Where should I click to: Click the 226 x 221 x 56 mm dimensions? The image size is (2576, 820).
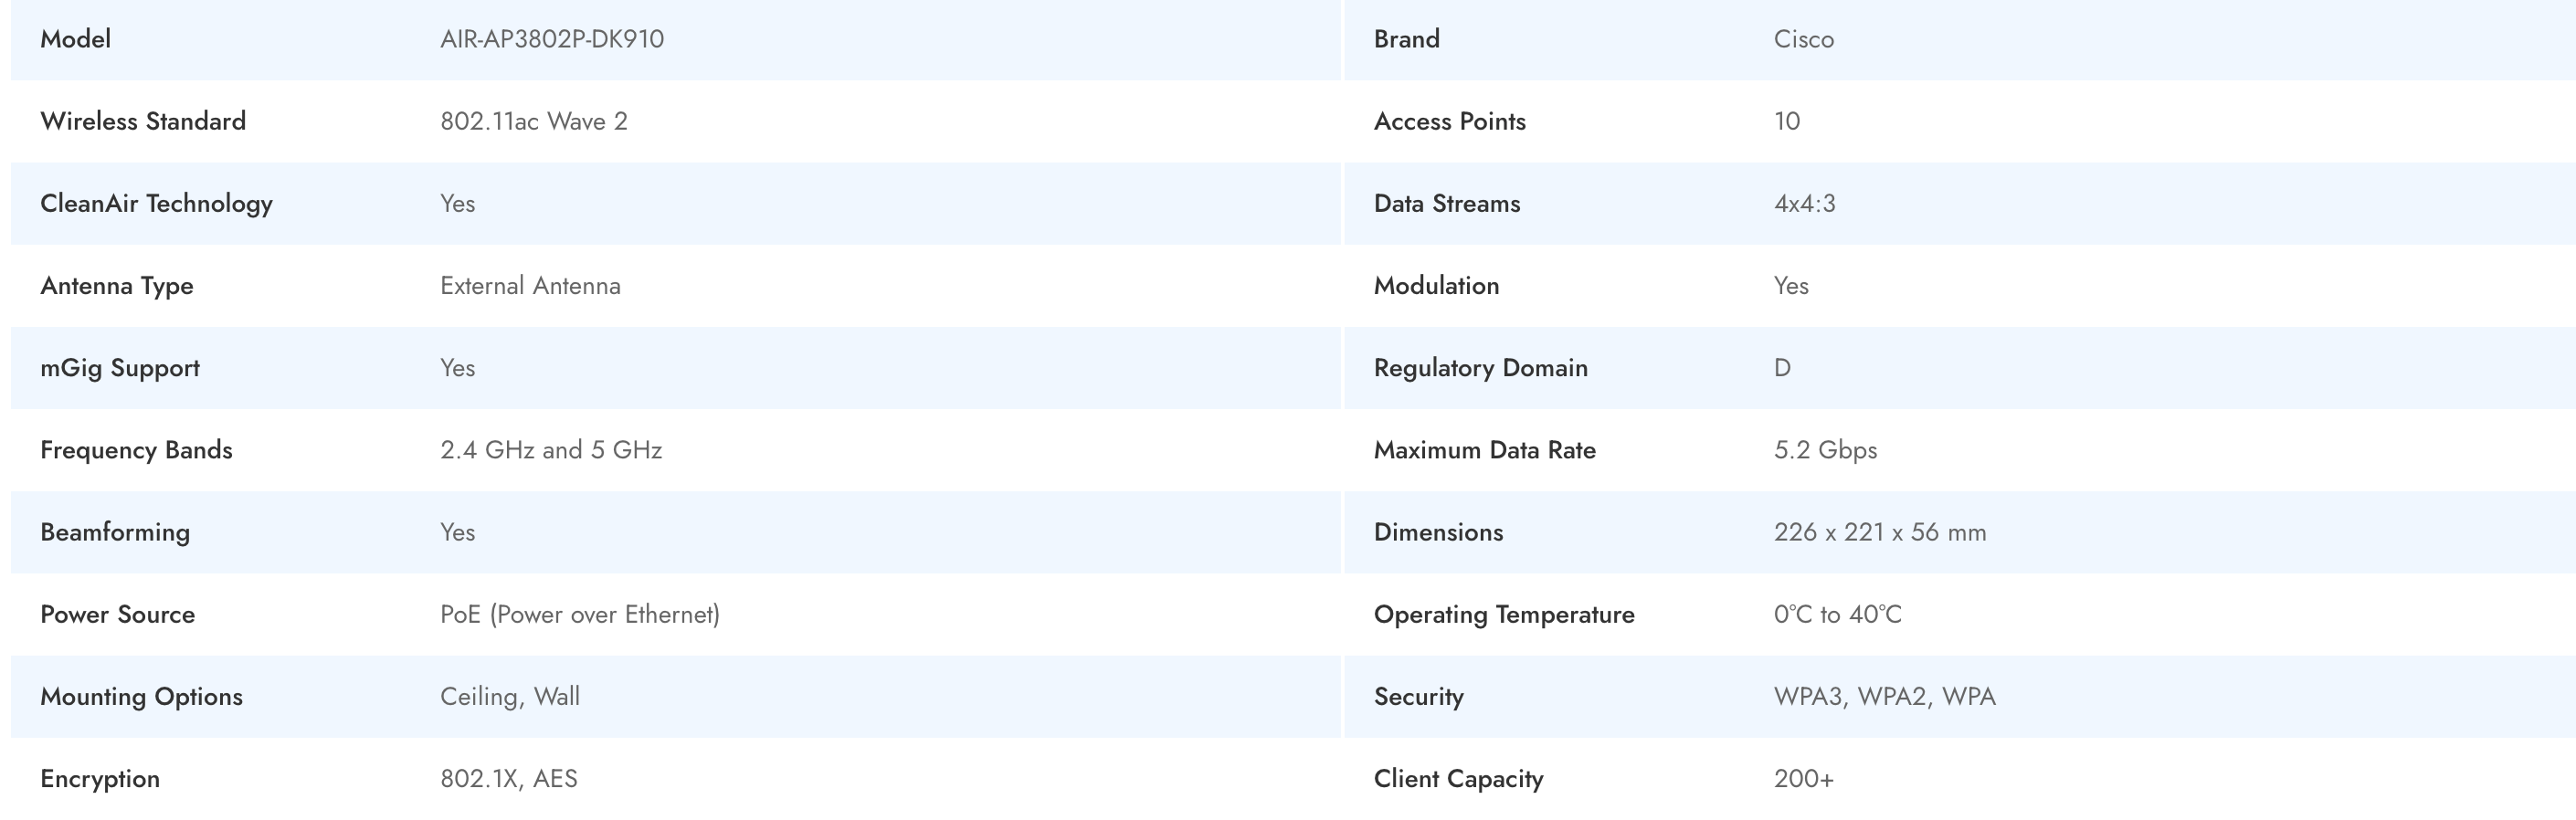coord(1880,531)
